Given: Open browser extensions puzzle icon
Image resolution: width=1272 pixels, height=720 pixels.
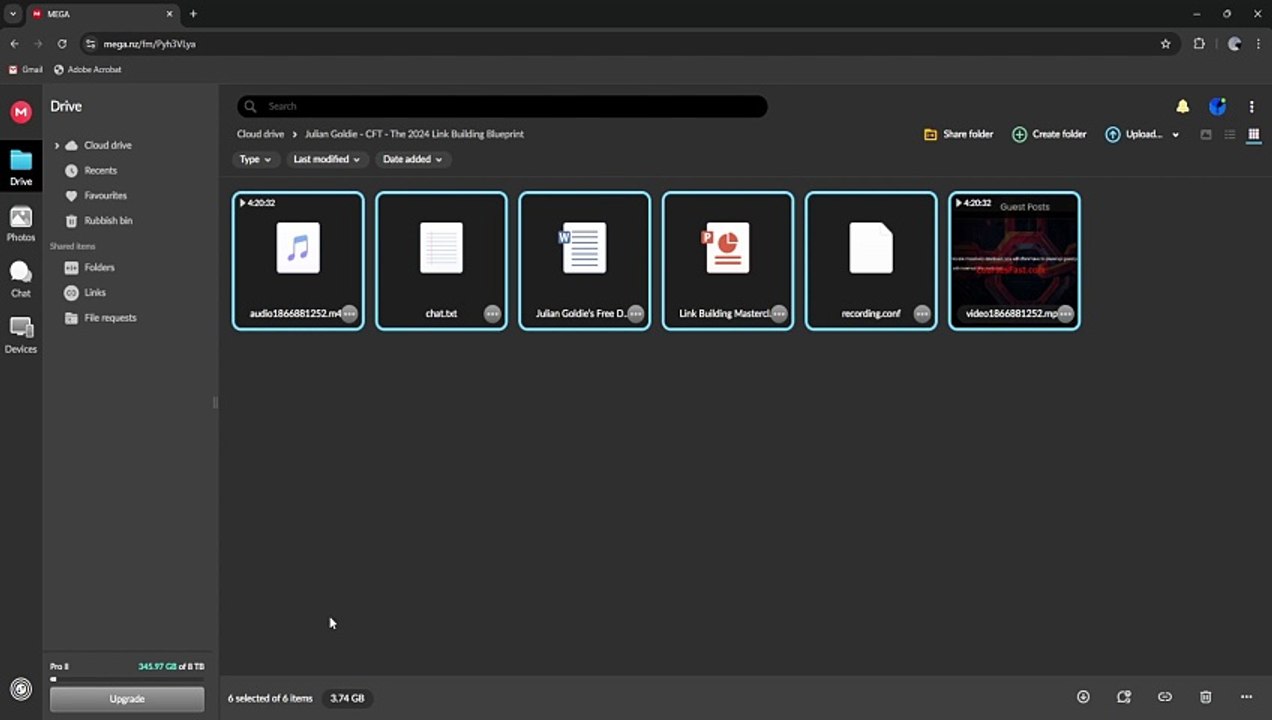Looking at the screenshot, I should point(1199,44).
